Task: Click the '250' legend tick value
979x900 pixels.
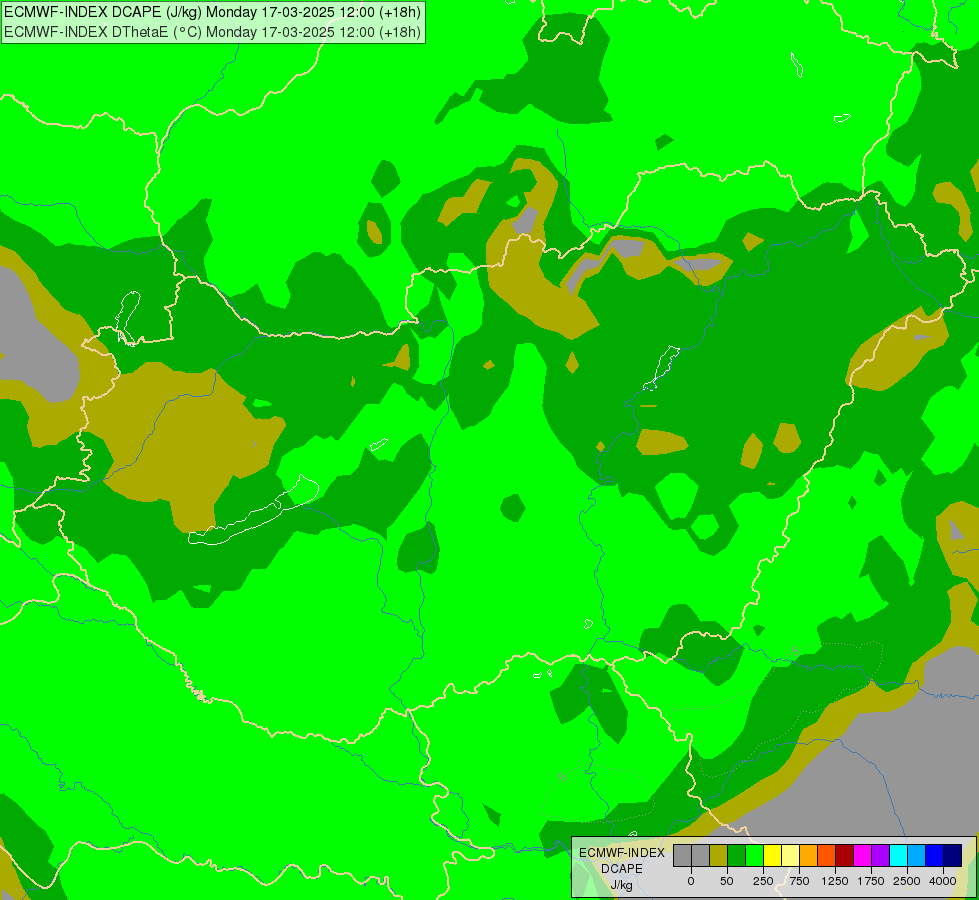Action: tap(763, 881)
